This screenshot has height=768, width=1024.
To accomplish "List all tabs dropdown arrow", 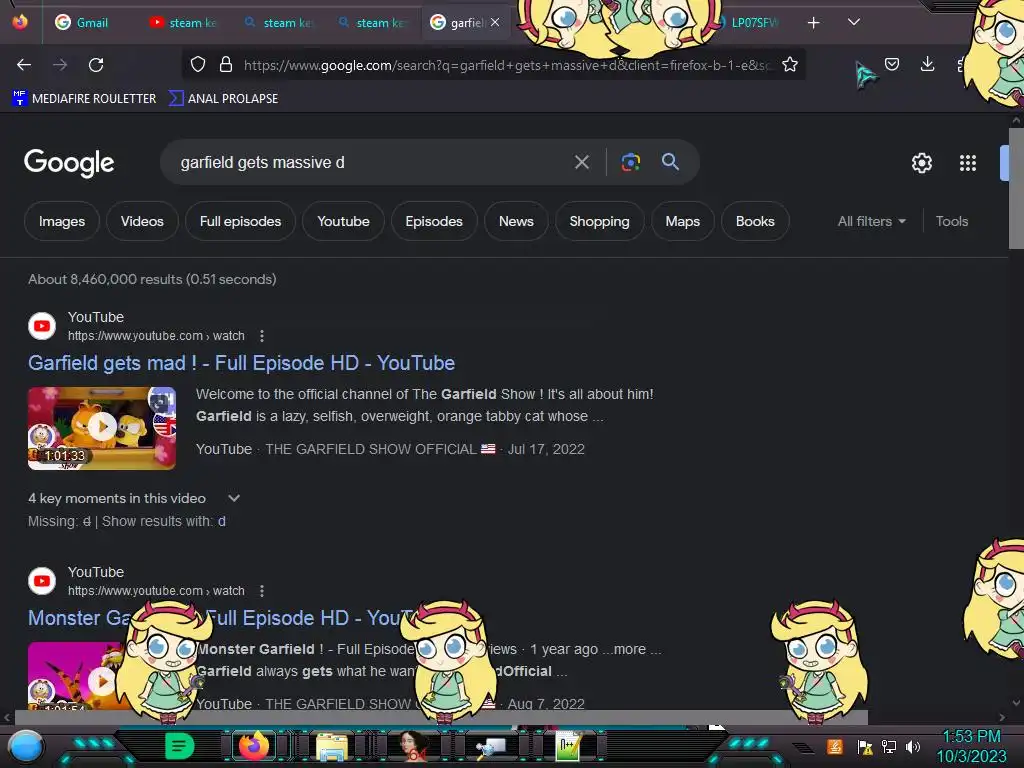I will coord(854,22).
